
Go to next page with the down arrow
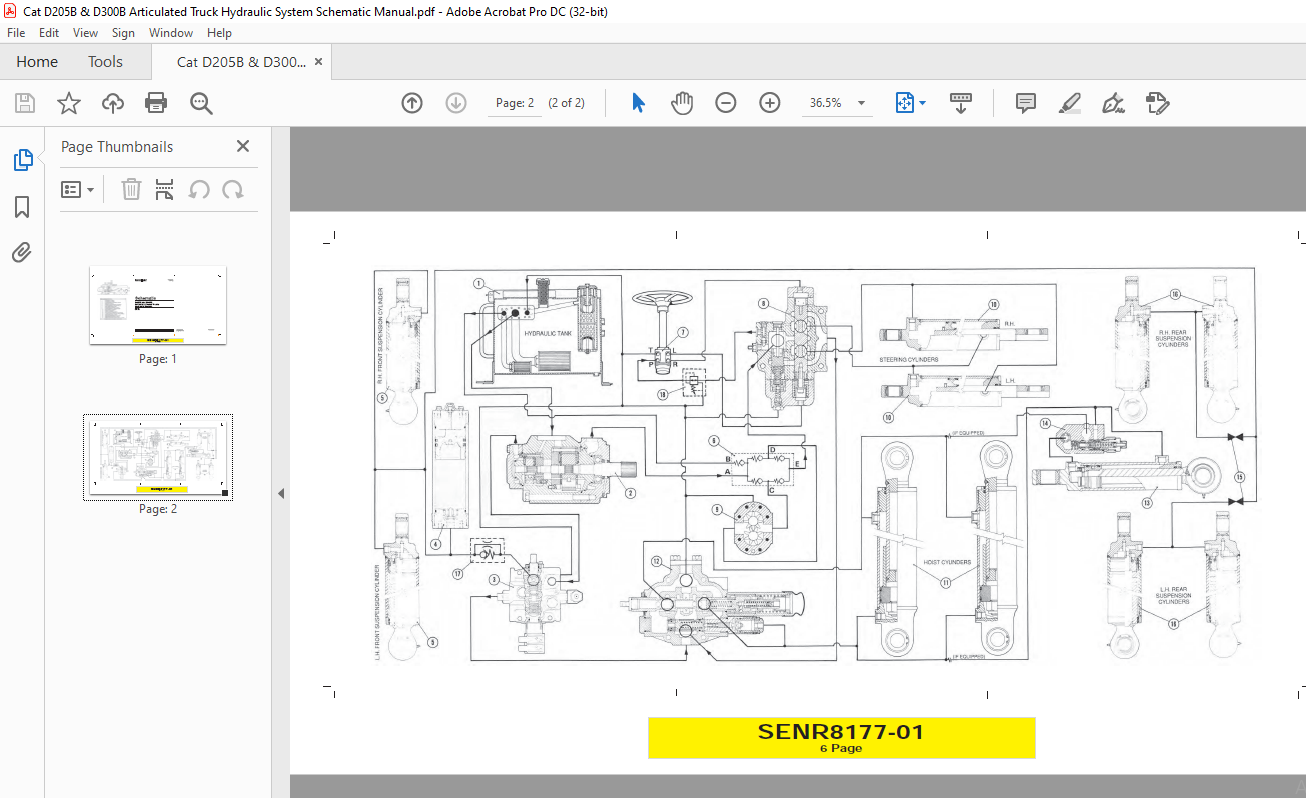point(456,103)
